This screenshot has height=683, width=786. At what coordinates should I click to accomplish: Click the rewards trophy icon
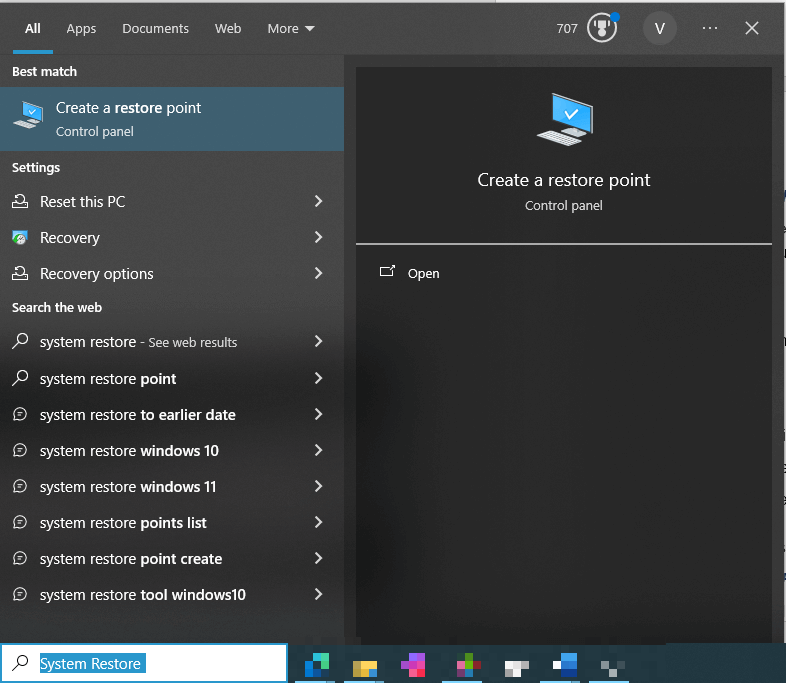[x=602, y=28]
